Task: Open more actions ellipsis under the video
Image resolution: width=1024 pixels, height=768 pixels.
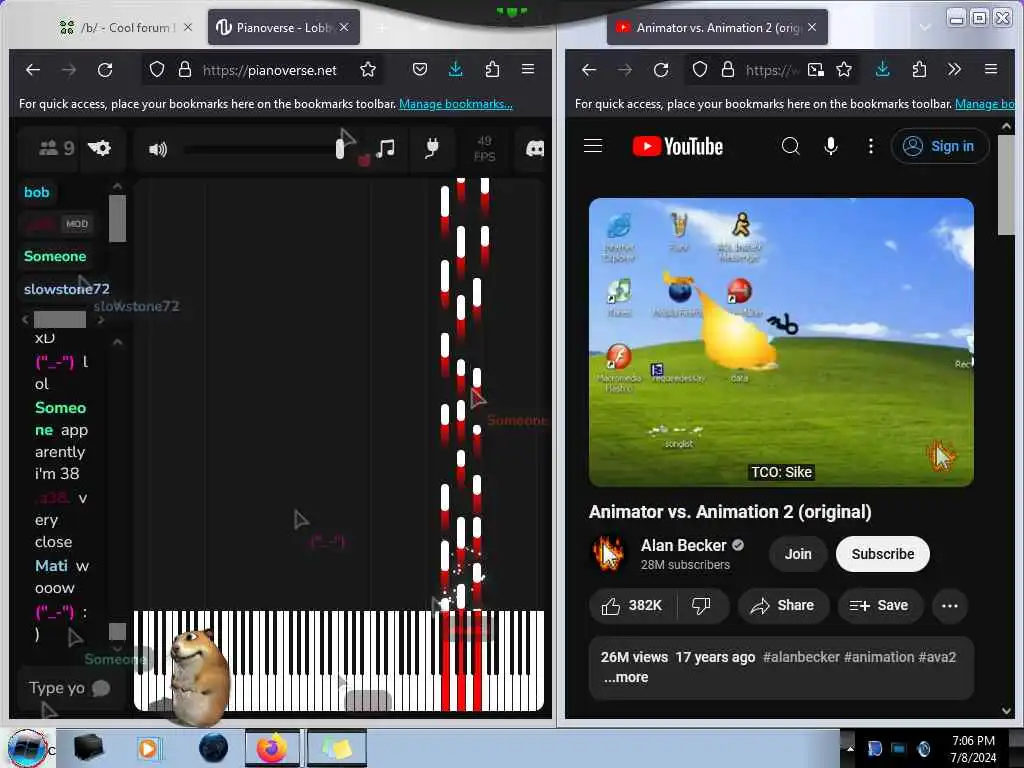Action: [949, 606]
